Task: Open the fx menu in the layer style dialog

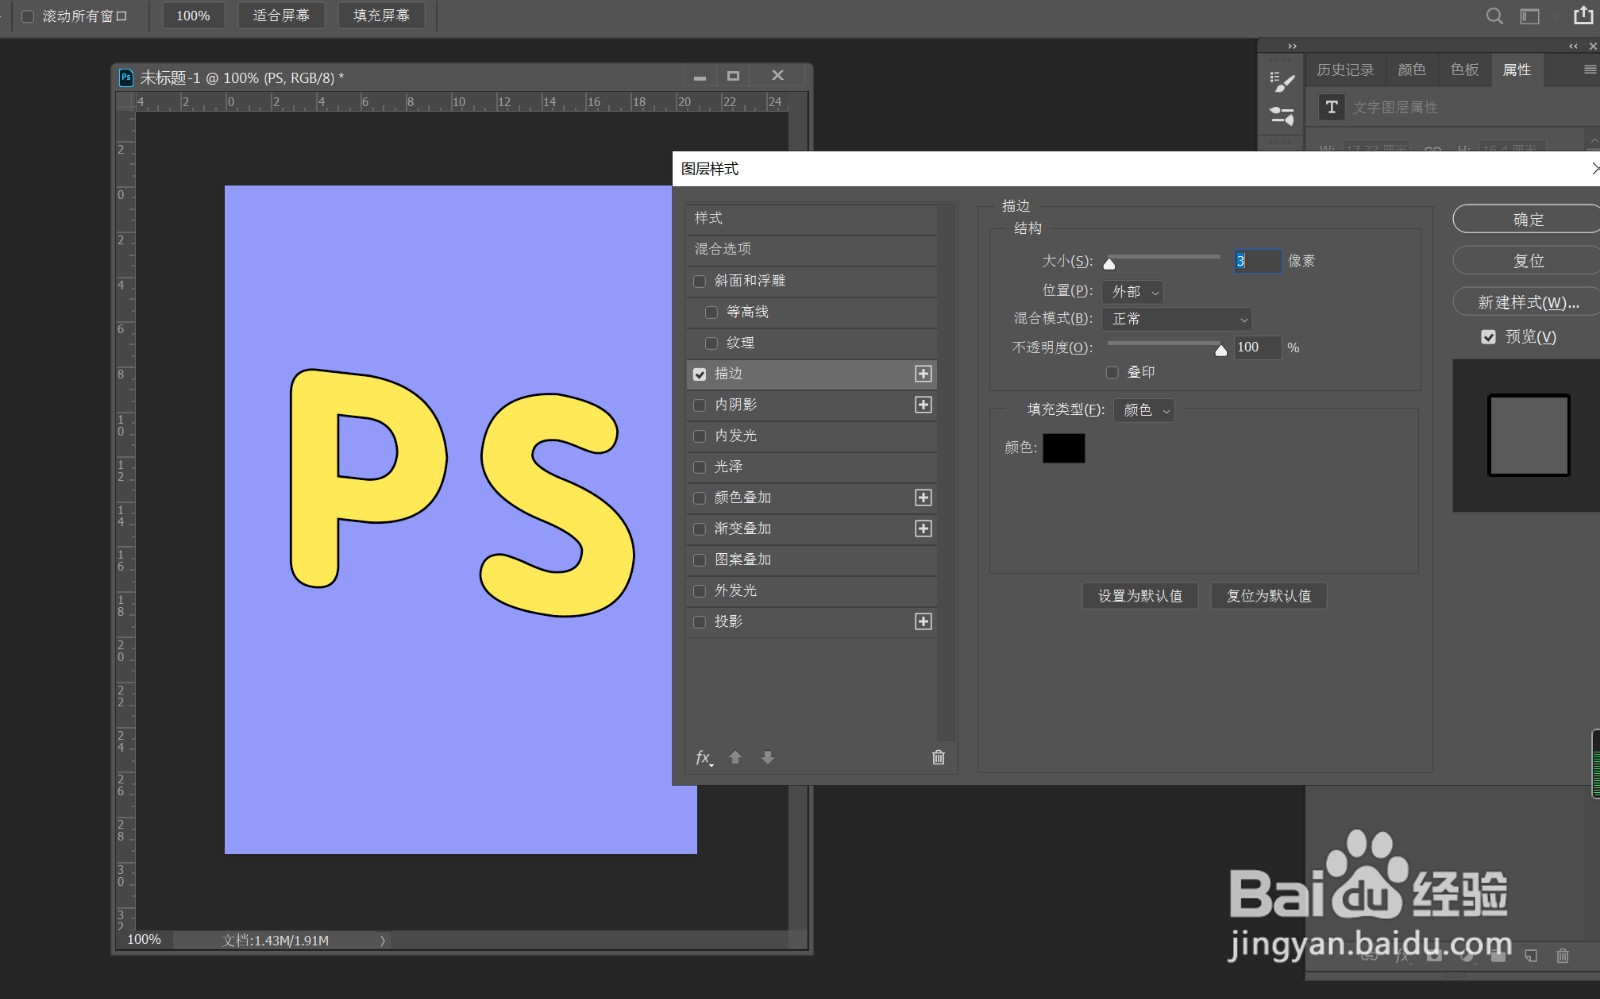Action: (x=704, y=758)
